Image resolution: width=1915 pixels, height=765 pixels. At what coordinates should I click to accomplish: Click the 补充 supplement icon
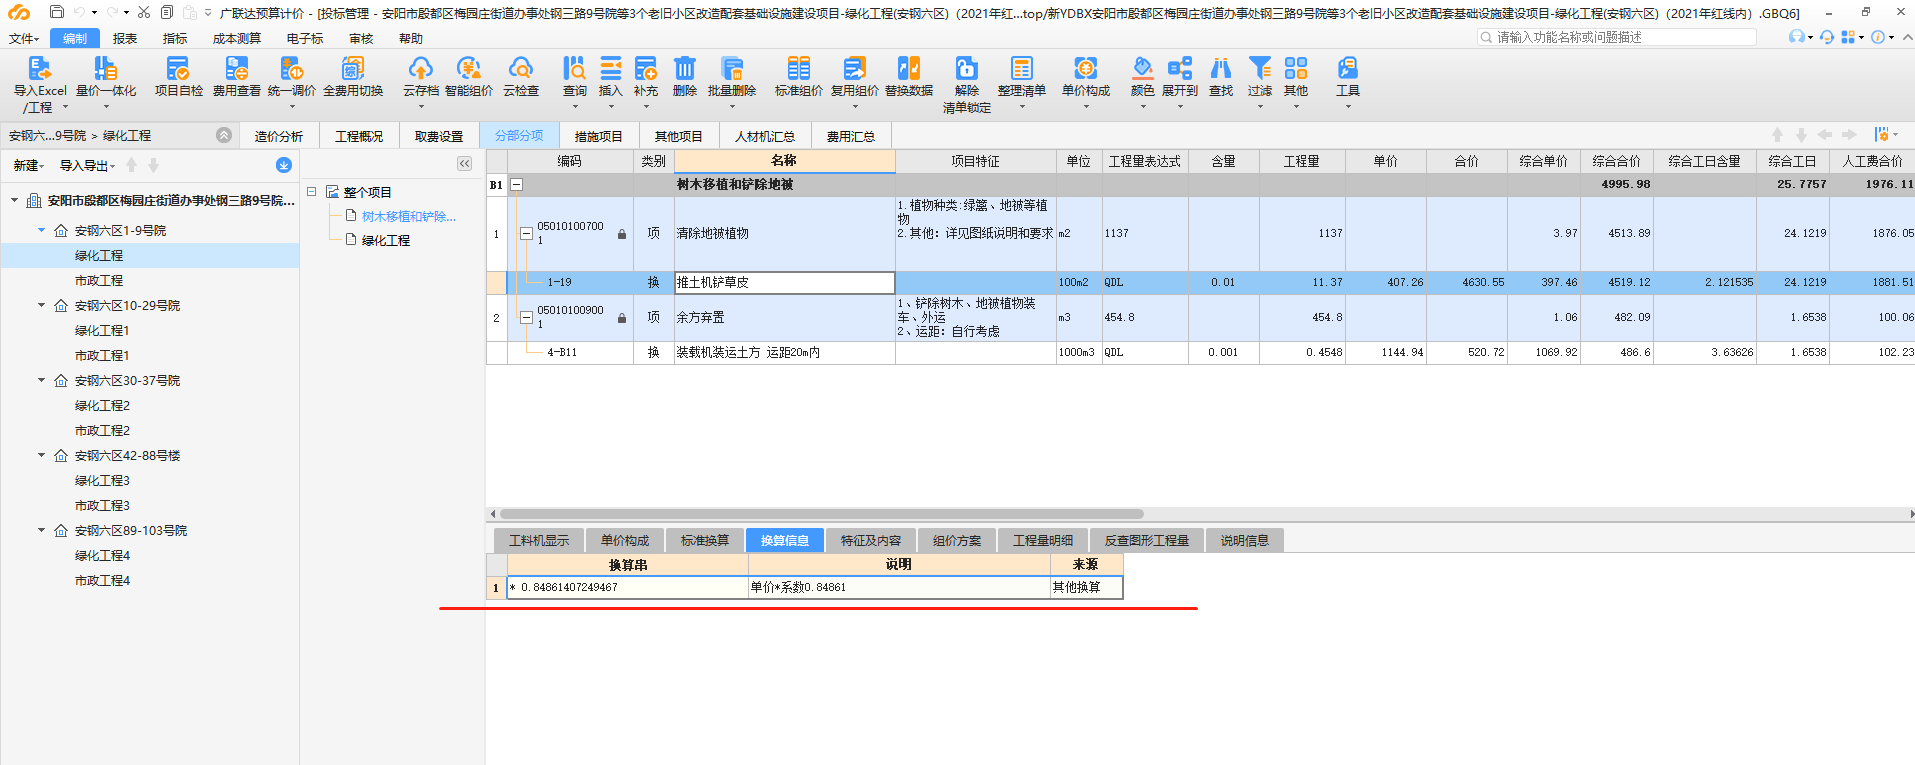[x=646, y=77]
